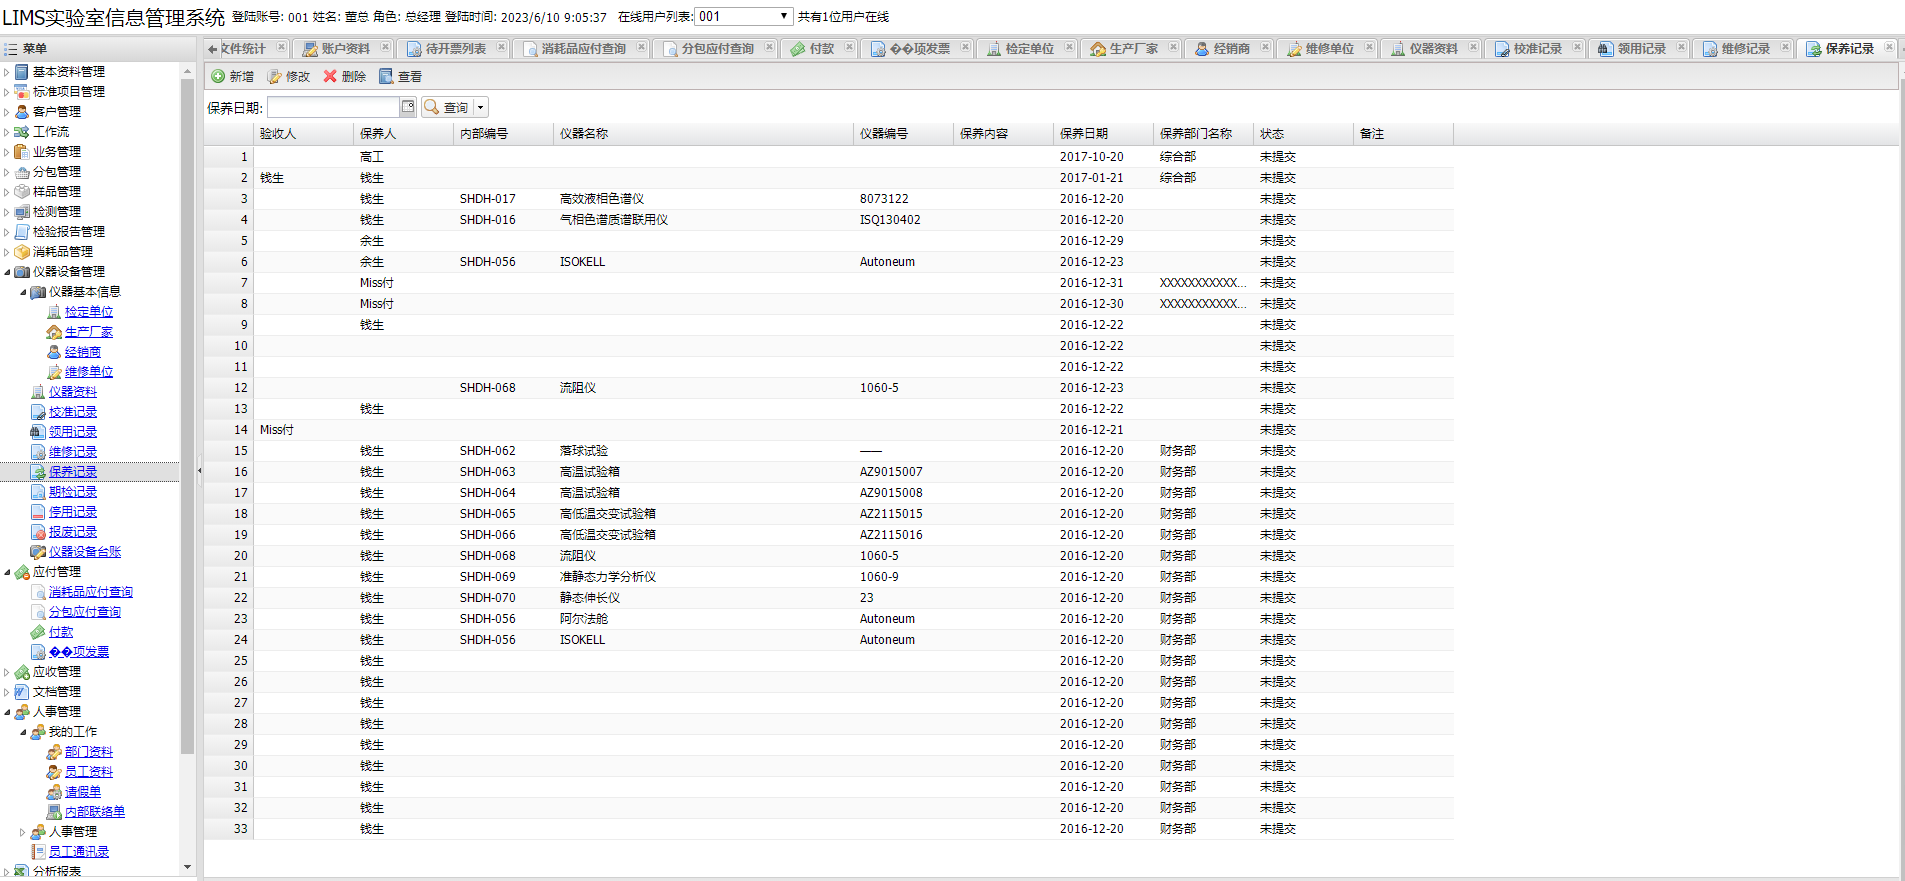This screenshot has height=881, width=1905.
Task: Collapse the 我的工作 tree node
Action: 23,732
